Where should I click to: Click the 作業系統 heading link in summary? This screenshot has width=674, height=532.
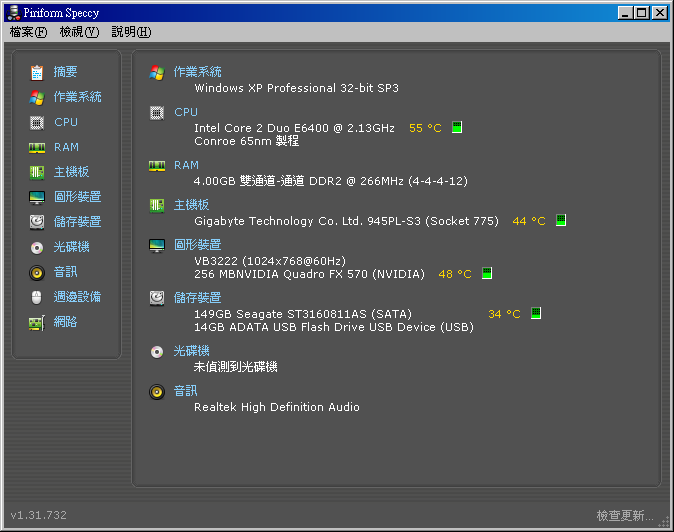pyautogui.click(x=198, y=72)
